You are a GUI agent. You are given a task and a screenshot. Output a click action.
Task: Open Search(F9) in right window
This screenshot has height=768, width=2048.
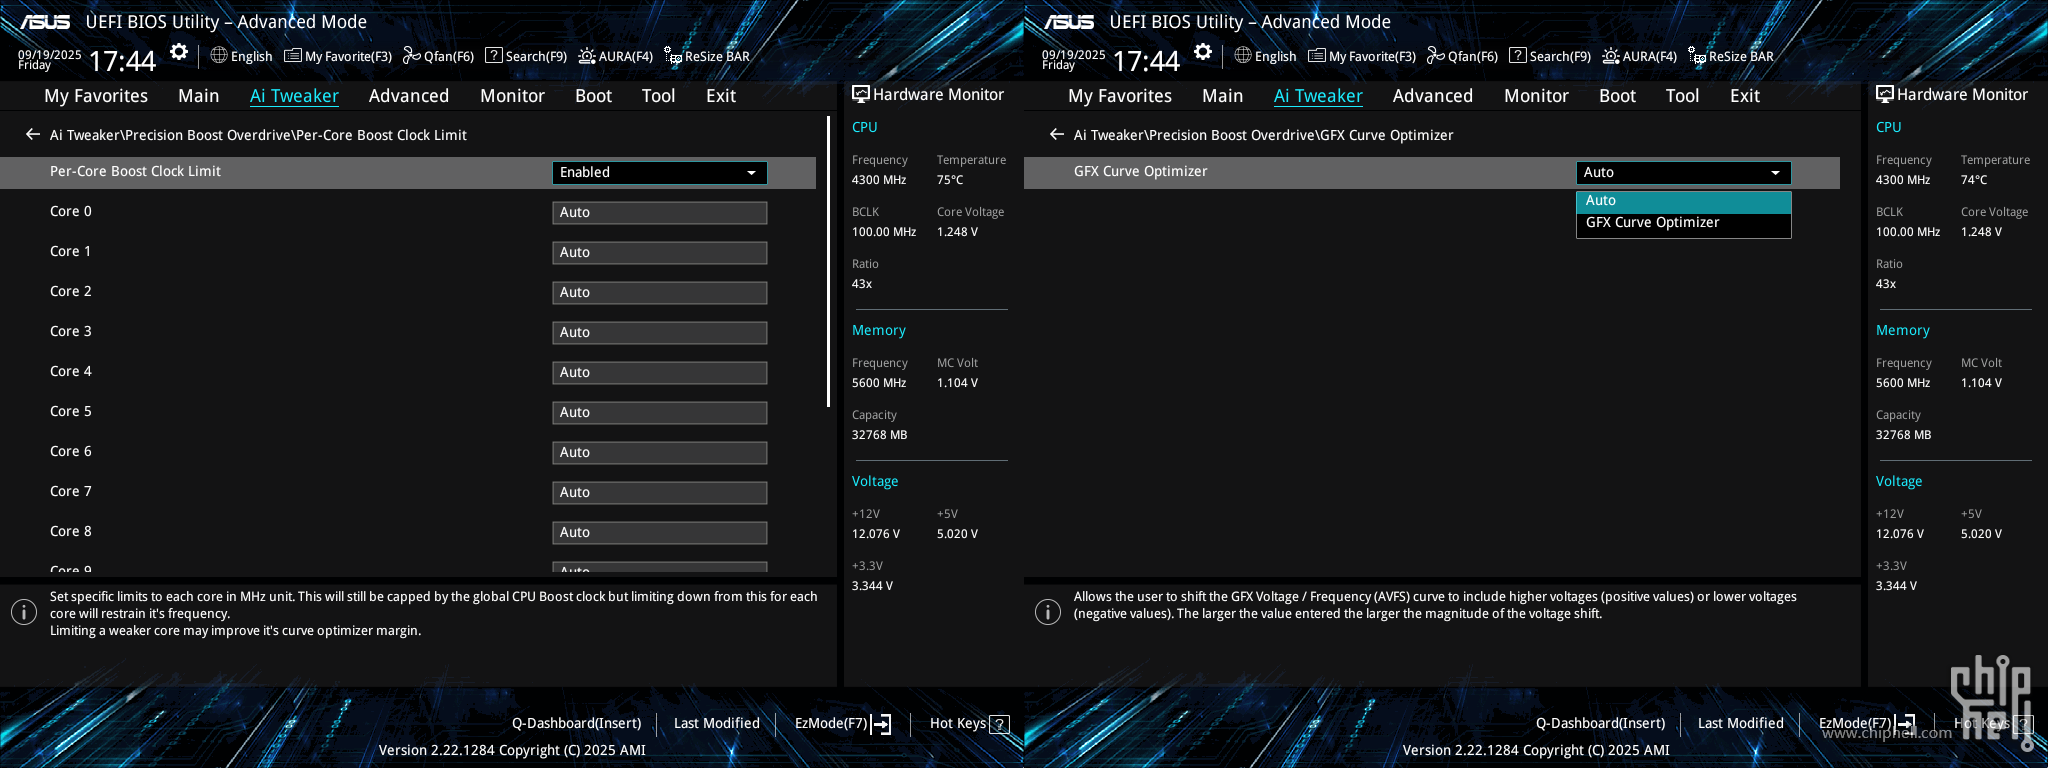1550,56
